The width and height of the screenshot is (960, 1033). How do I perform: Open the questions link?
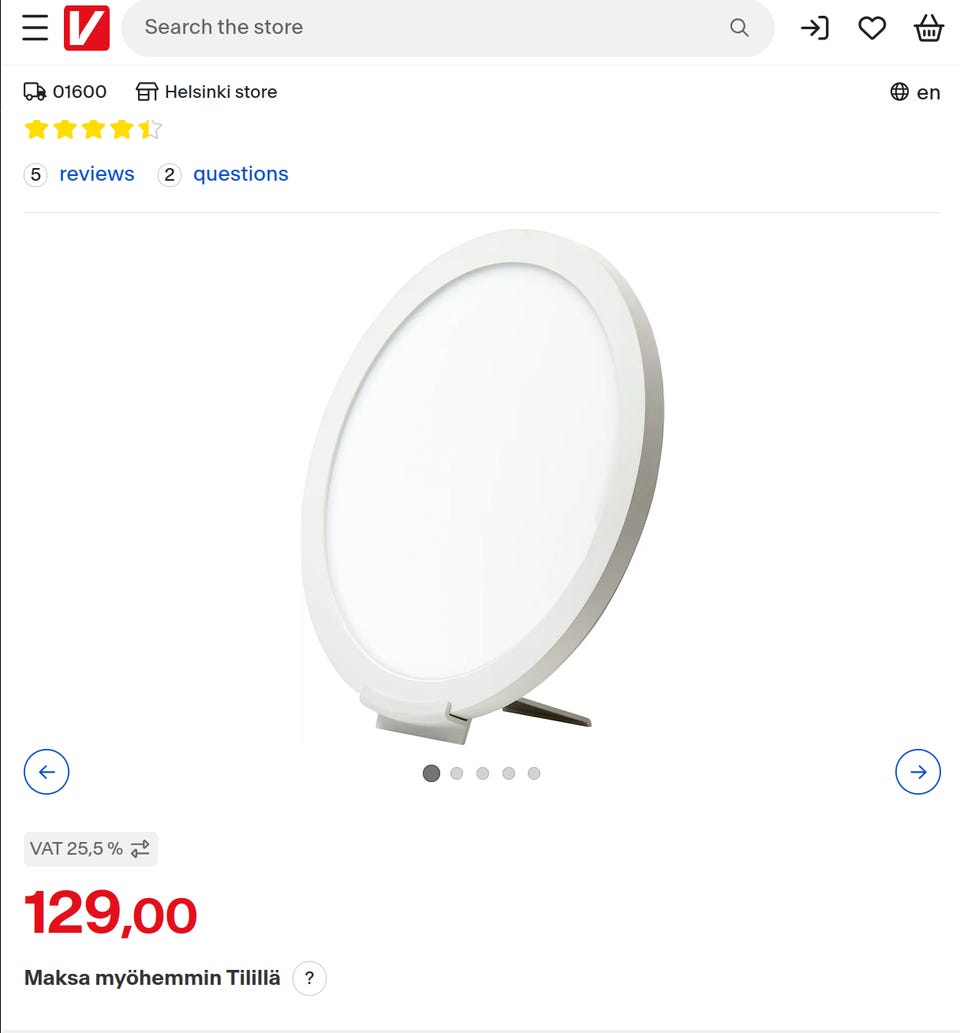pyautogui.click(x=240, y=174)
